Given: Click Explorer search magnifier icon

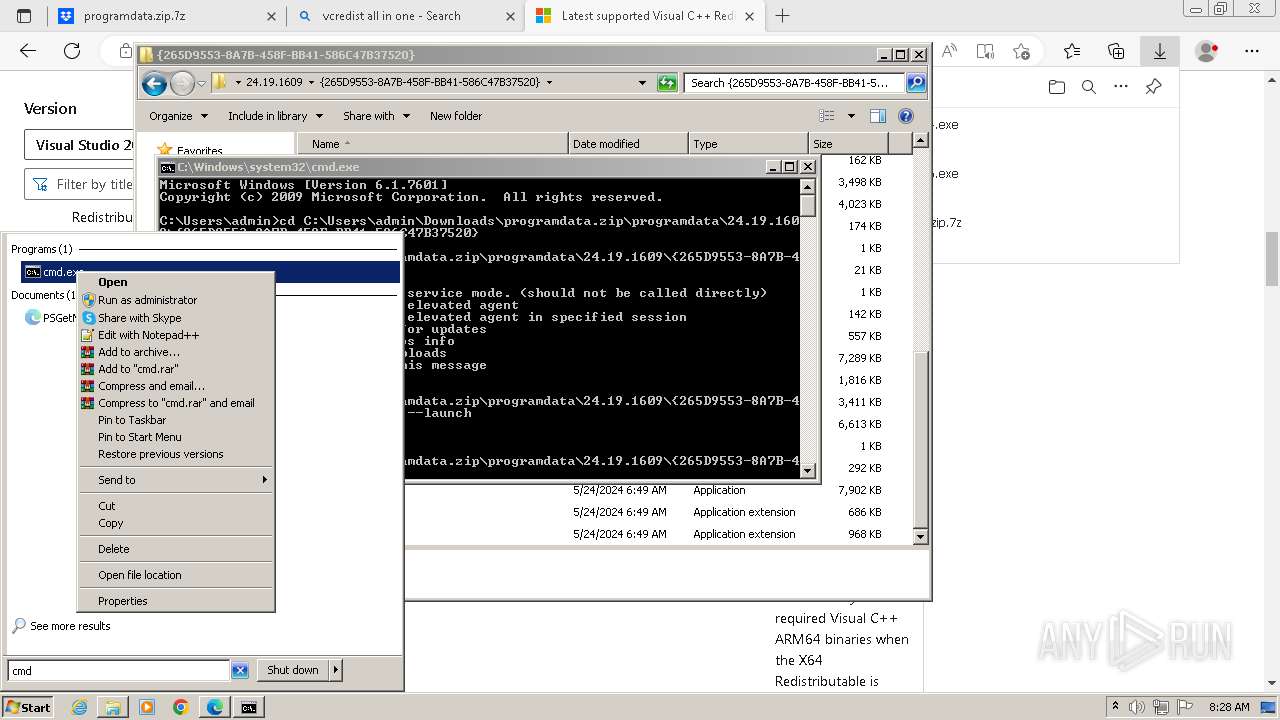Looking at the screenshot, I should coord(915,83).
